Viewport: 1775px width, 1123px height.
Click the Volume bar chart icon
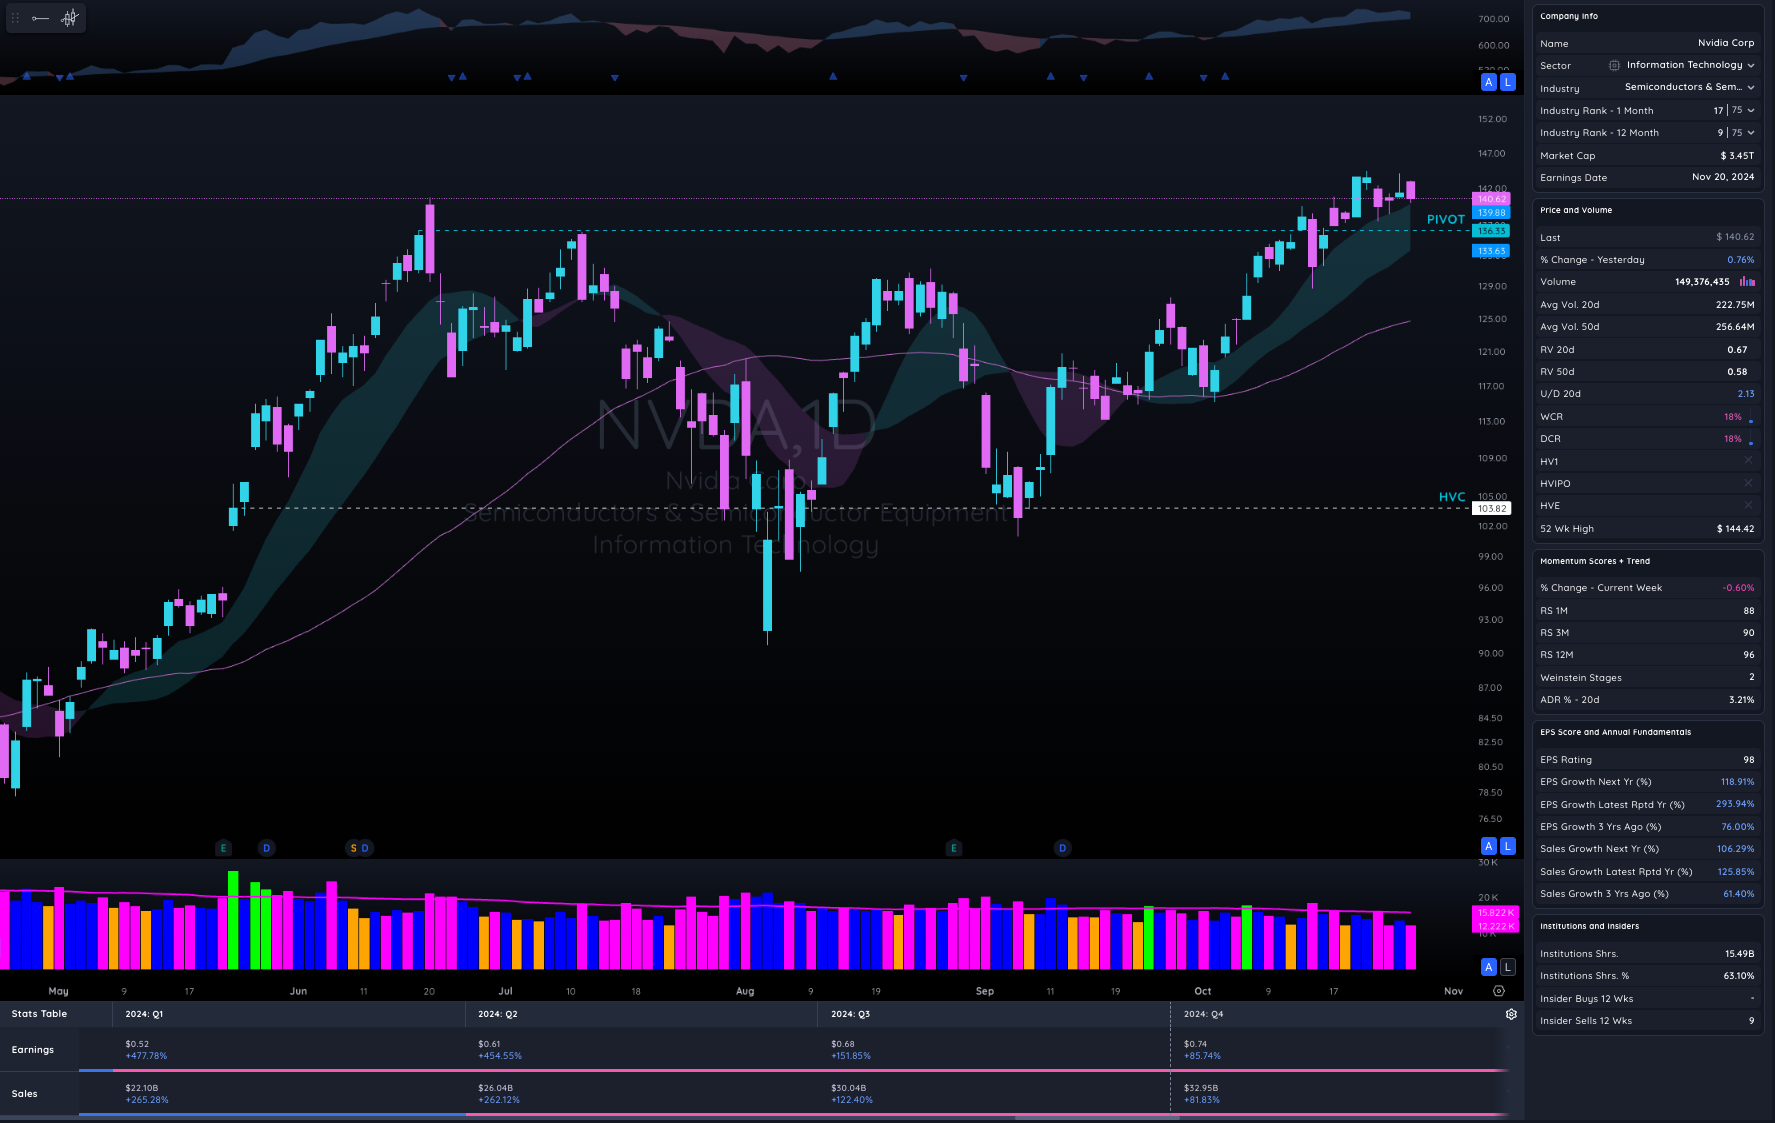[1747, 282]
